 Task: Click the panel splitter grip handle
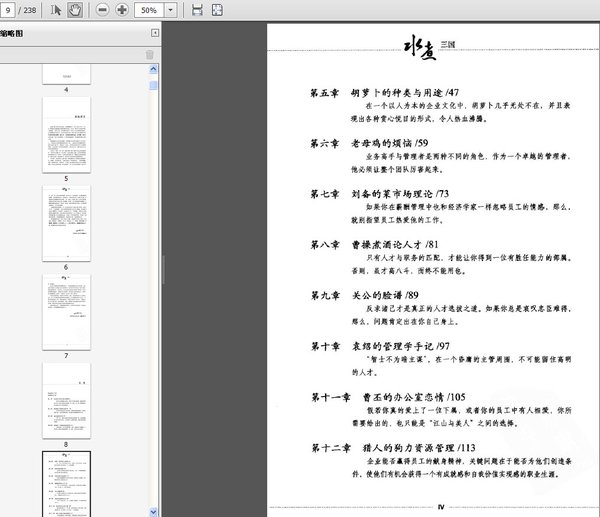point(163,269)
